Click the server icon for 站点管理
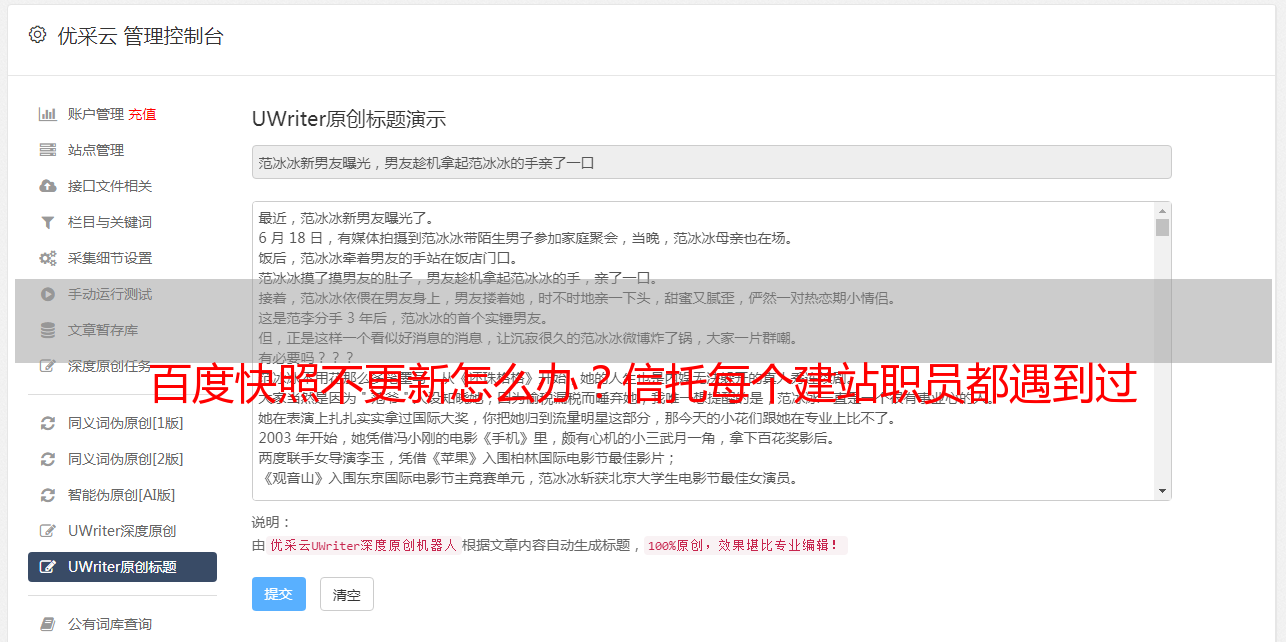The height and width of the screenshot is (642, 1286). pyautogui.click(x=47, y=150)
